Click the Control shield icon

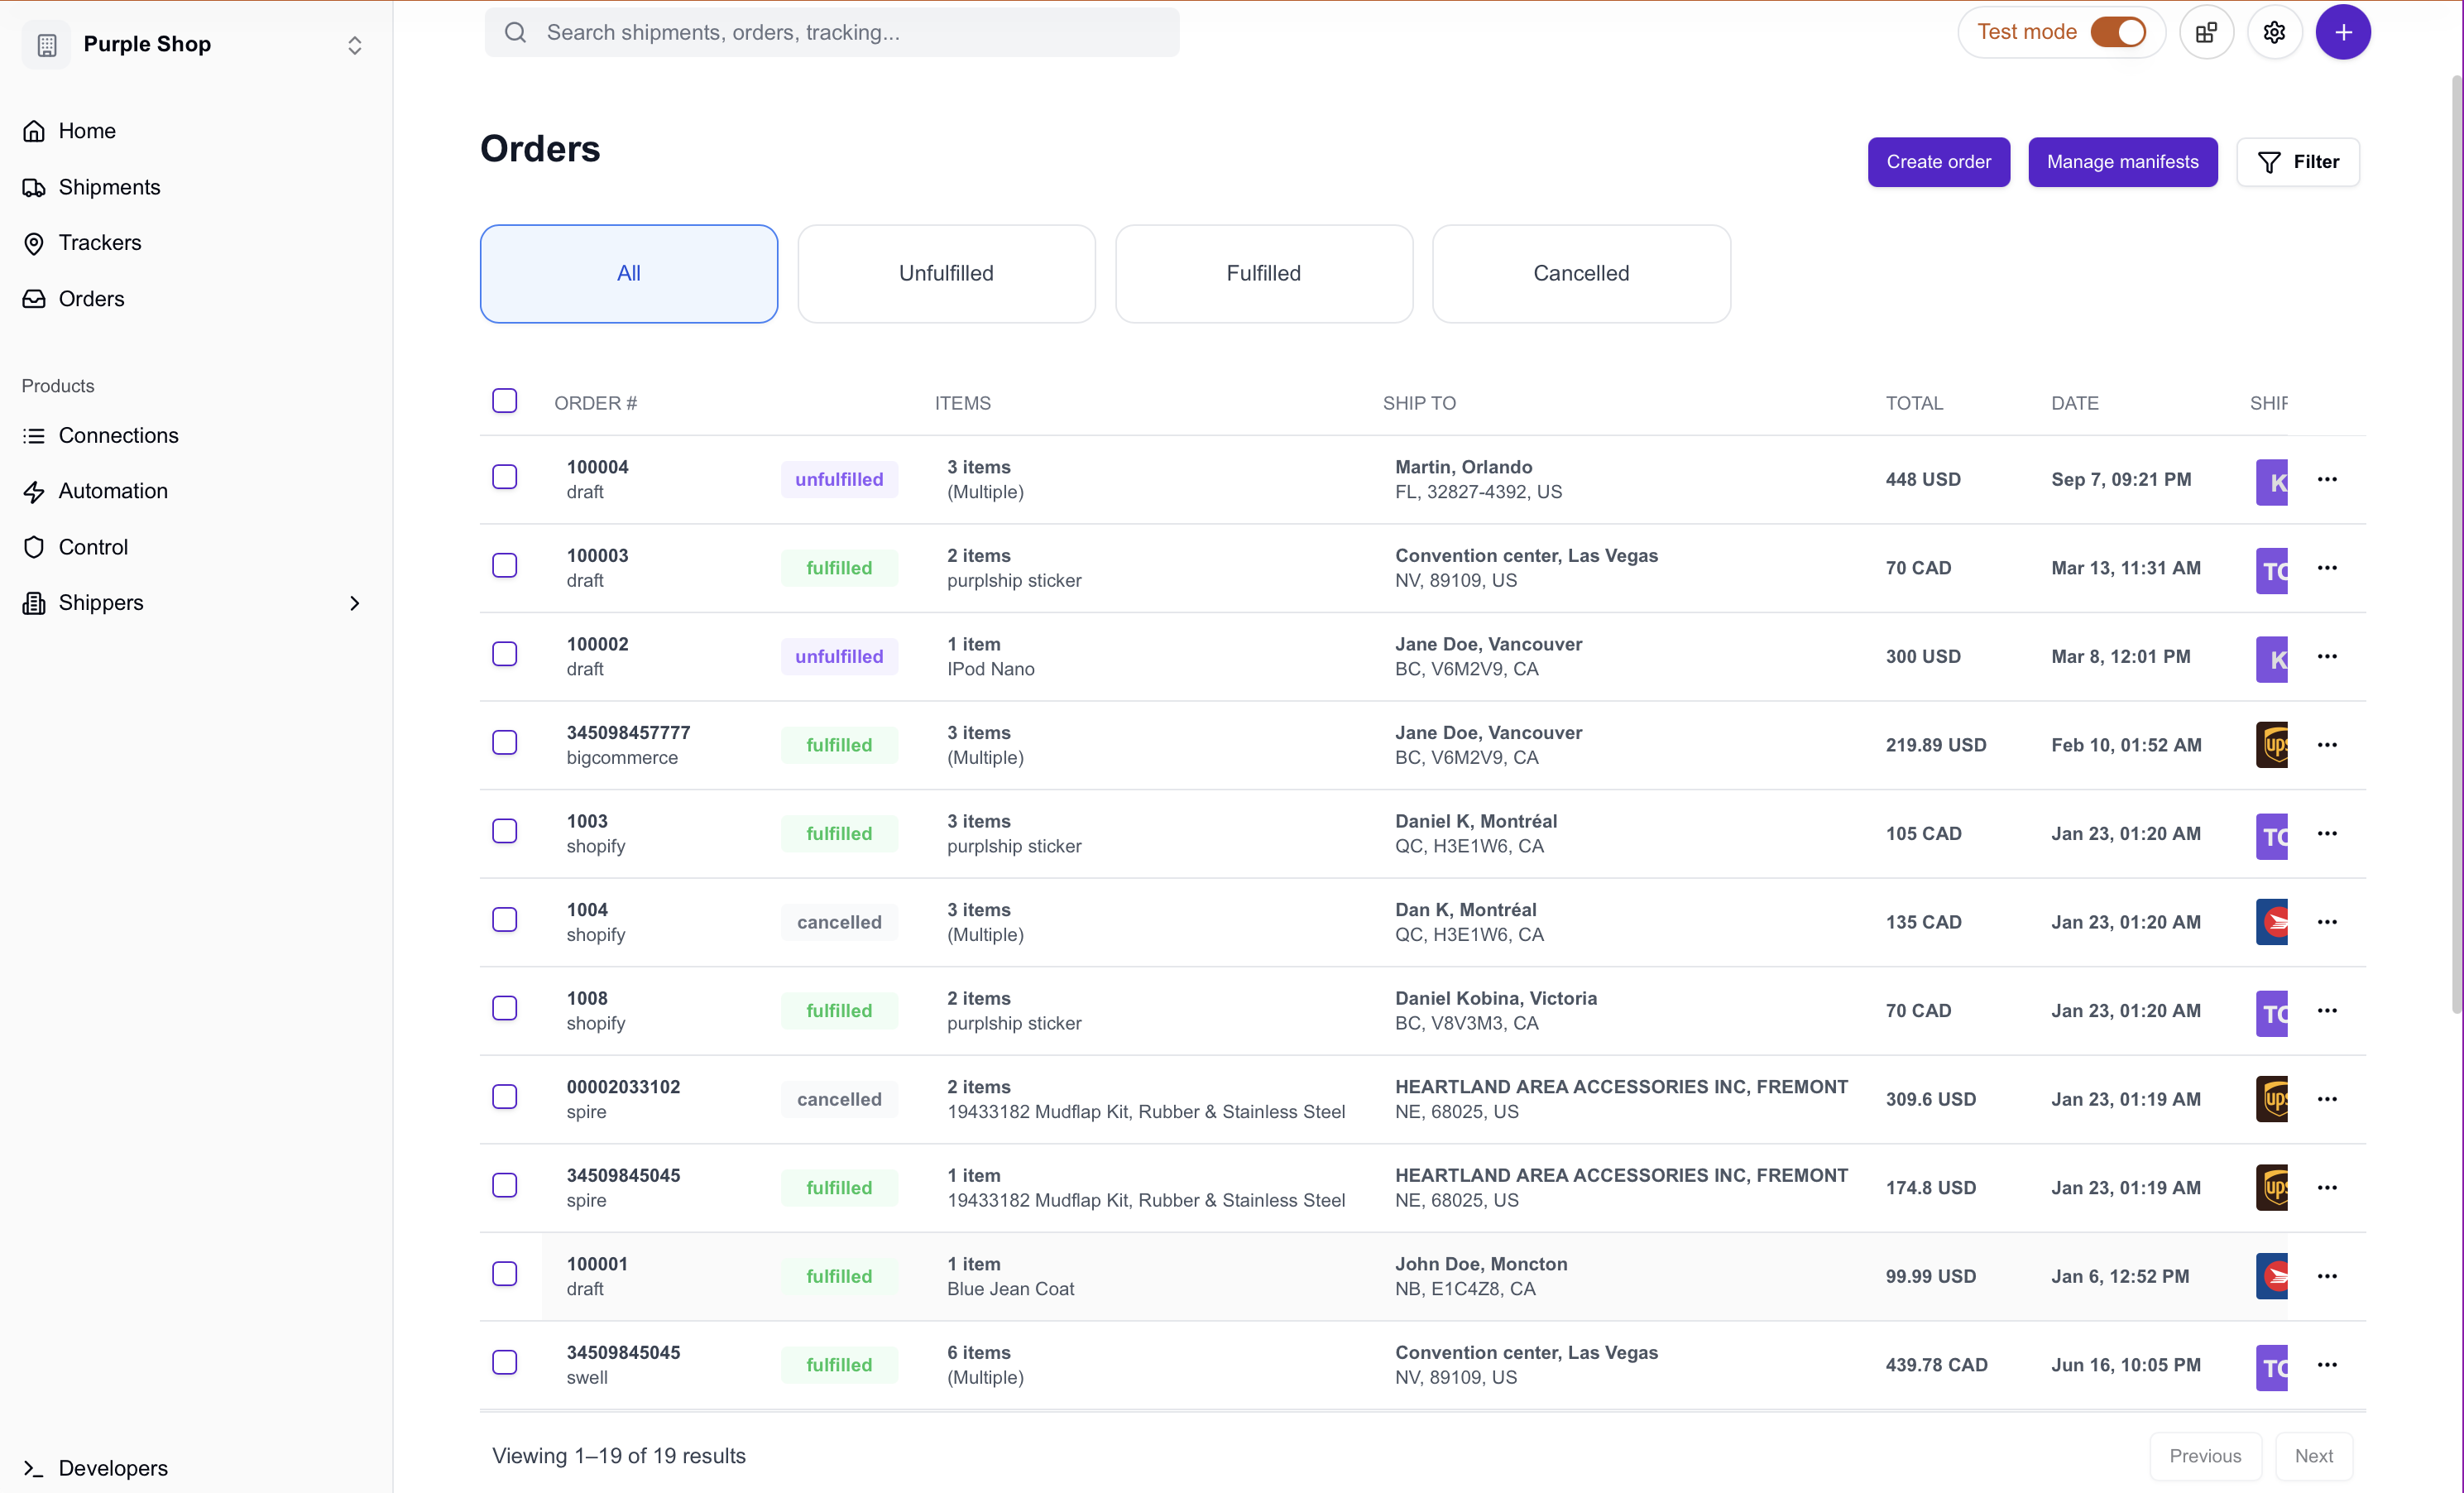[34, 547]
